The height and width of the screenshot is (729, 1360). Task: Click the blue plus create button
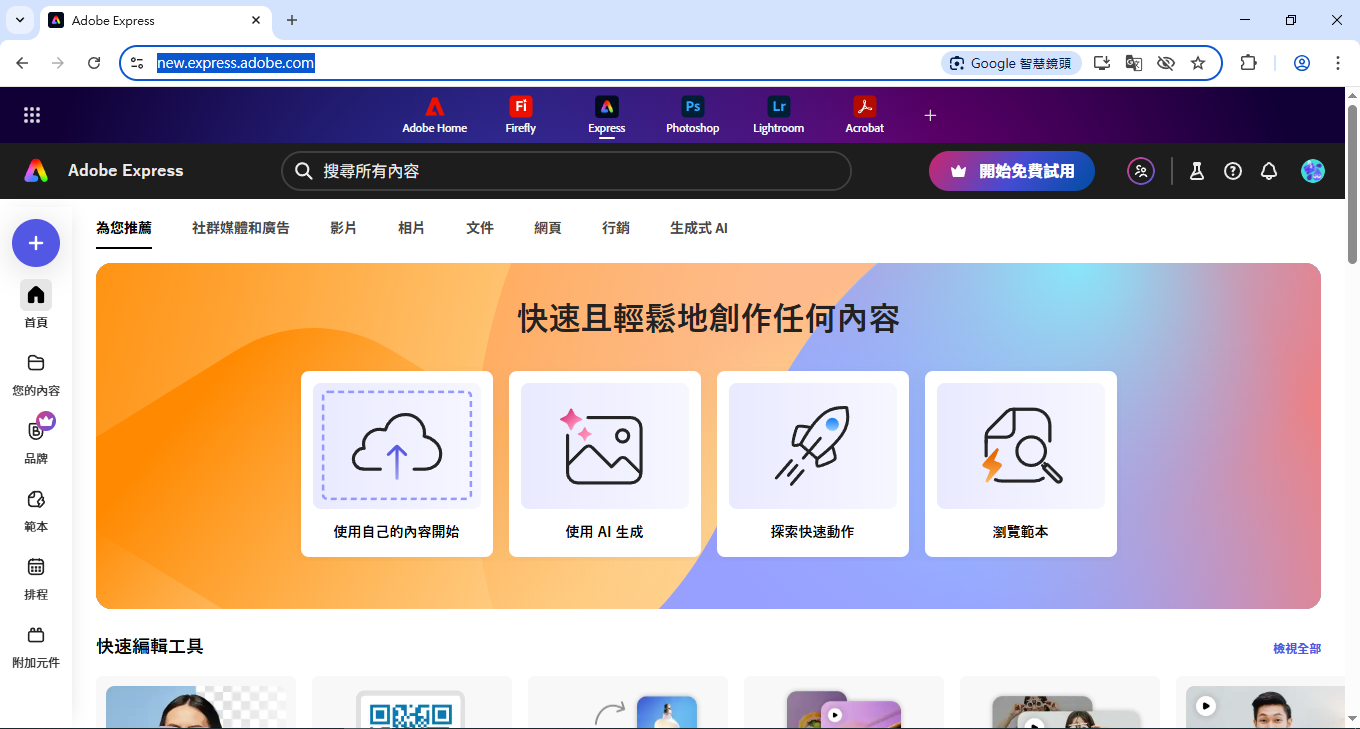coord(36,243)
